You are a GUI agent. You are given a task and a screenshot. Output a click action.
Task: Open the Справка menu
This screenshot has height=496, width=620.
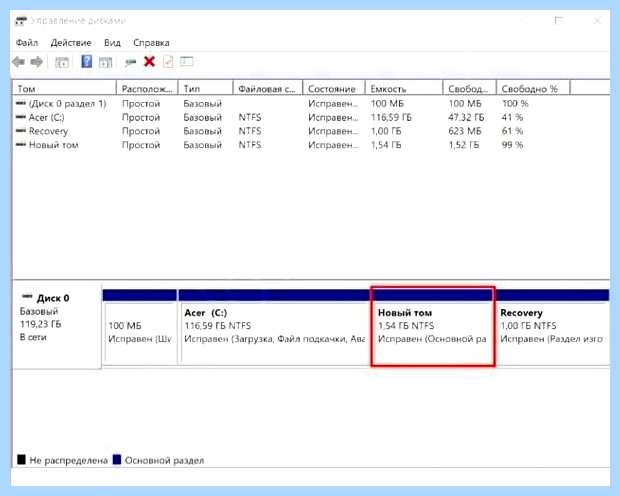tap(151, 43)
